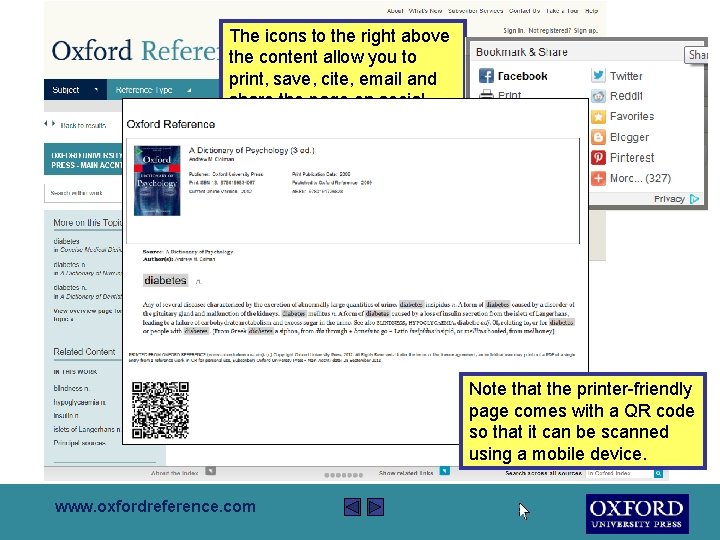The height and width of the screenshot is (540, 720).
Task: Click the Oxford Reference site logo
Action: pyautogui.click(x=136, y=51)
